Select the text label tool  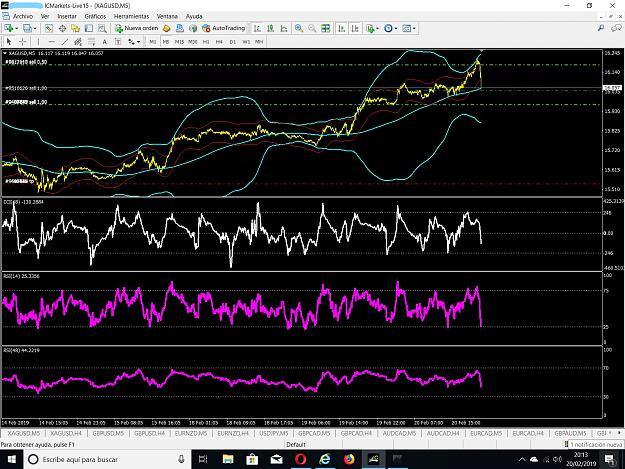(118, 41)
